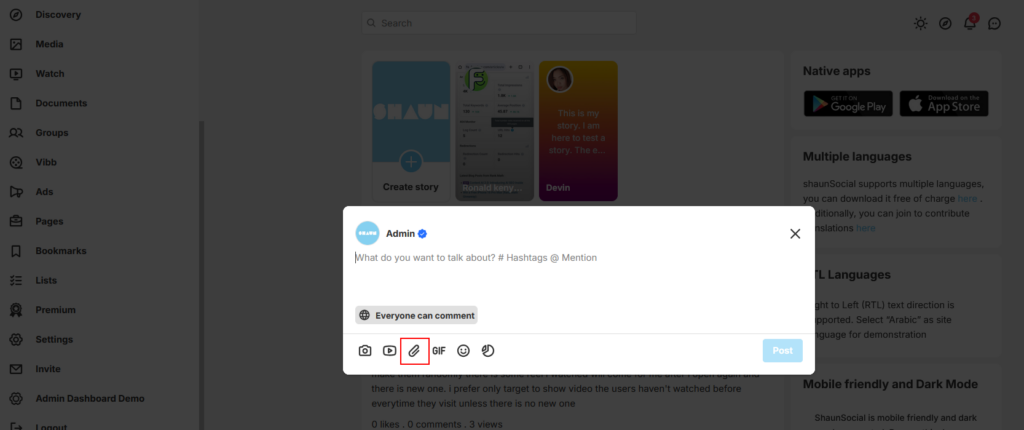Click the camera photo upload icon
The image size is (1024, 430).
pos(365,351)
